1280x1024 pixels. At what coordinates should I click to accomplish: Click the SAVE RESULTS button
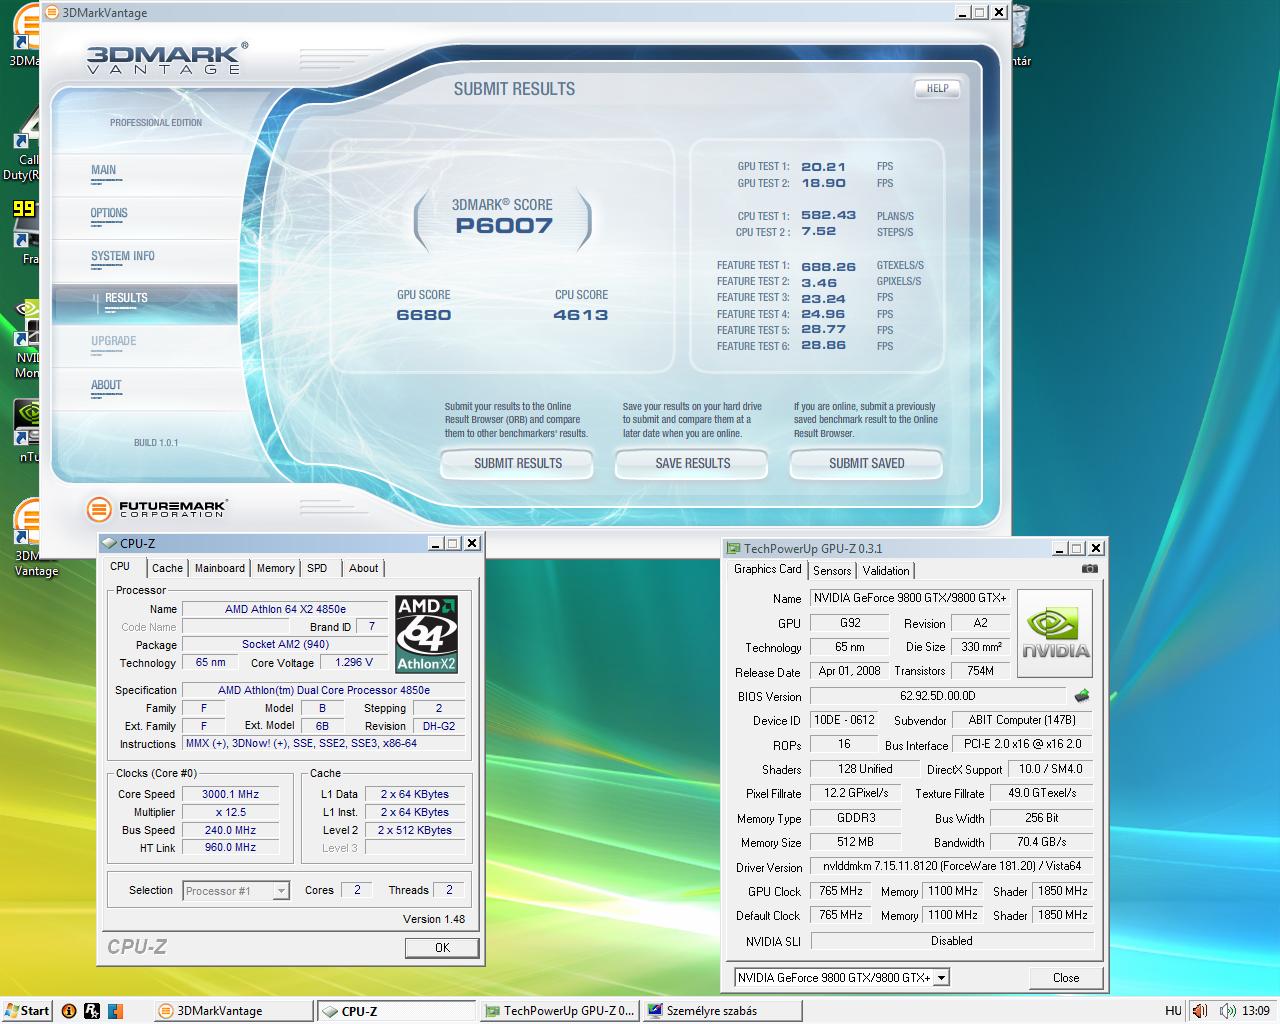point(692,463)
